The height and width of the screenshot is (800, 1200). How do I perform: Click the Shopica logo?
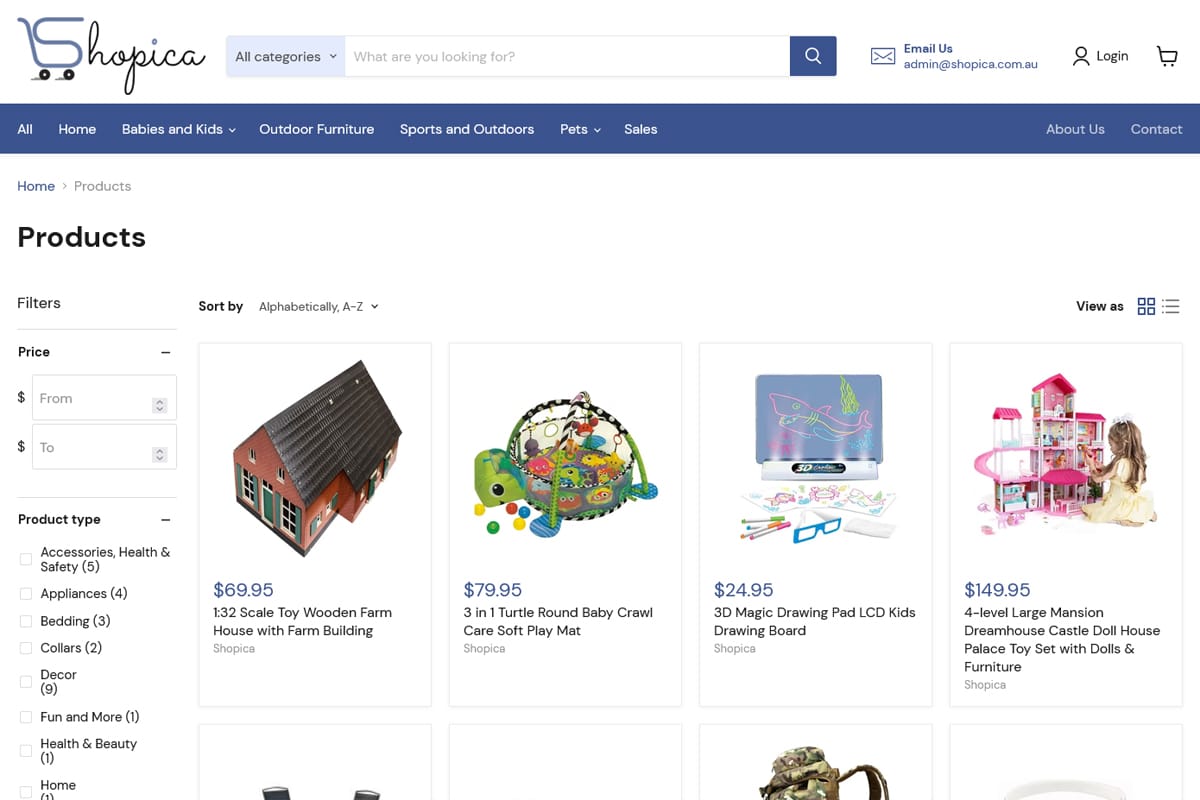[111, 54]
